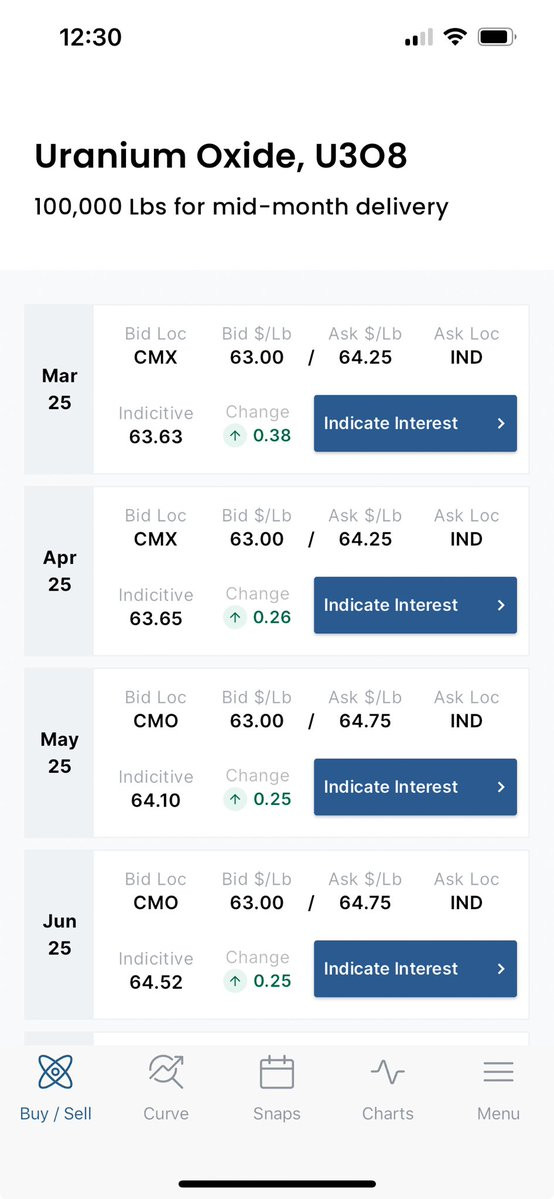Switch to the Snaps tab label
Image resolution: width=554 pixels, height=1199 pixels.
click(x=277, y=1113)
